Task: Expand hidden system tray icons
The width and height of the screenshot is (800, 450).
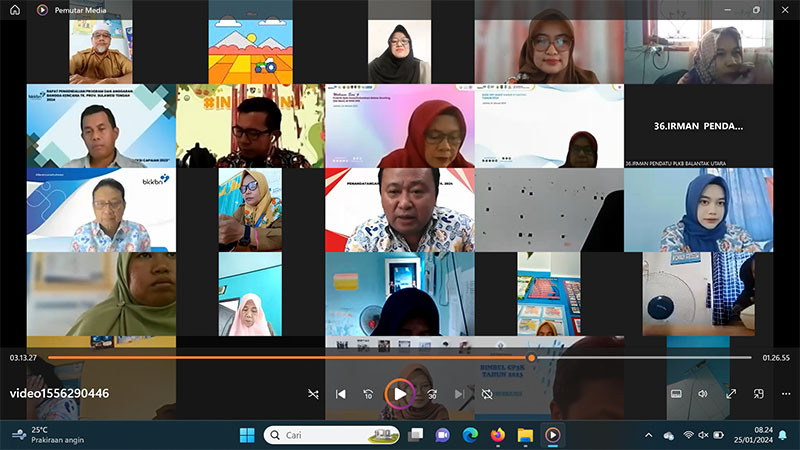Action: tap(648, 435)
